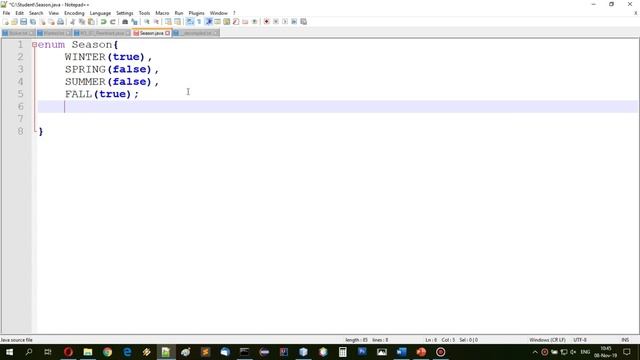This screenshot has width=640, height=360.
Task: Click INS mode in status bar
Action: [x=625, y=340]
